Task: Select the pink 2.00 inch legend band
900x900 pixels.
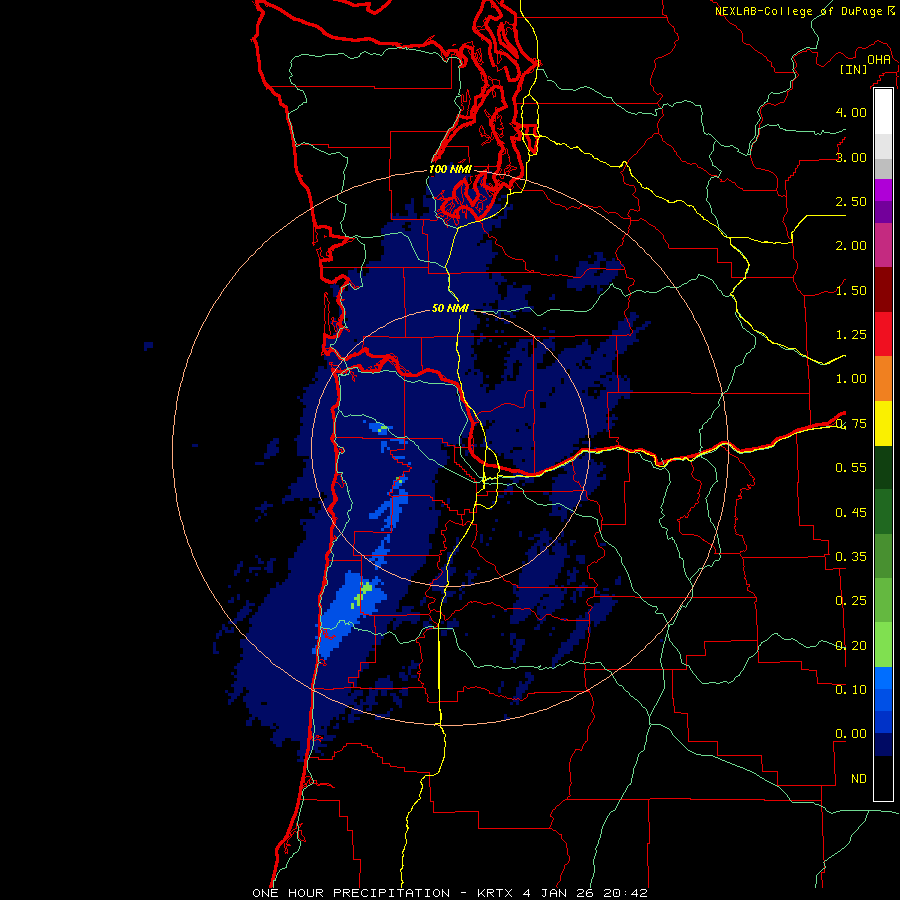Action: coord(883,245)
